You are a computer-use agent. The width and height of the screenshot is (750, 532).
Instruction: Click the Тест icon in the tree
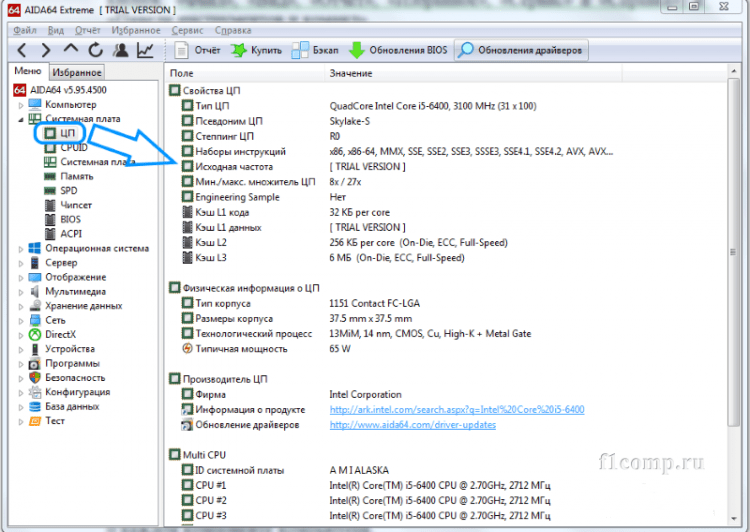click(x=34, y=421)
